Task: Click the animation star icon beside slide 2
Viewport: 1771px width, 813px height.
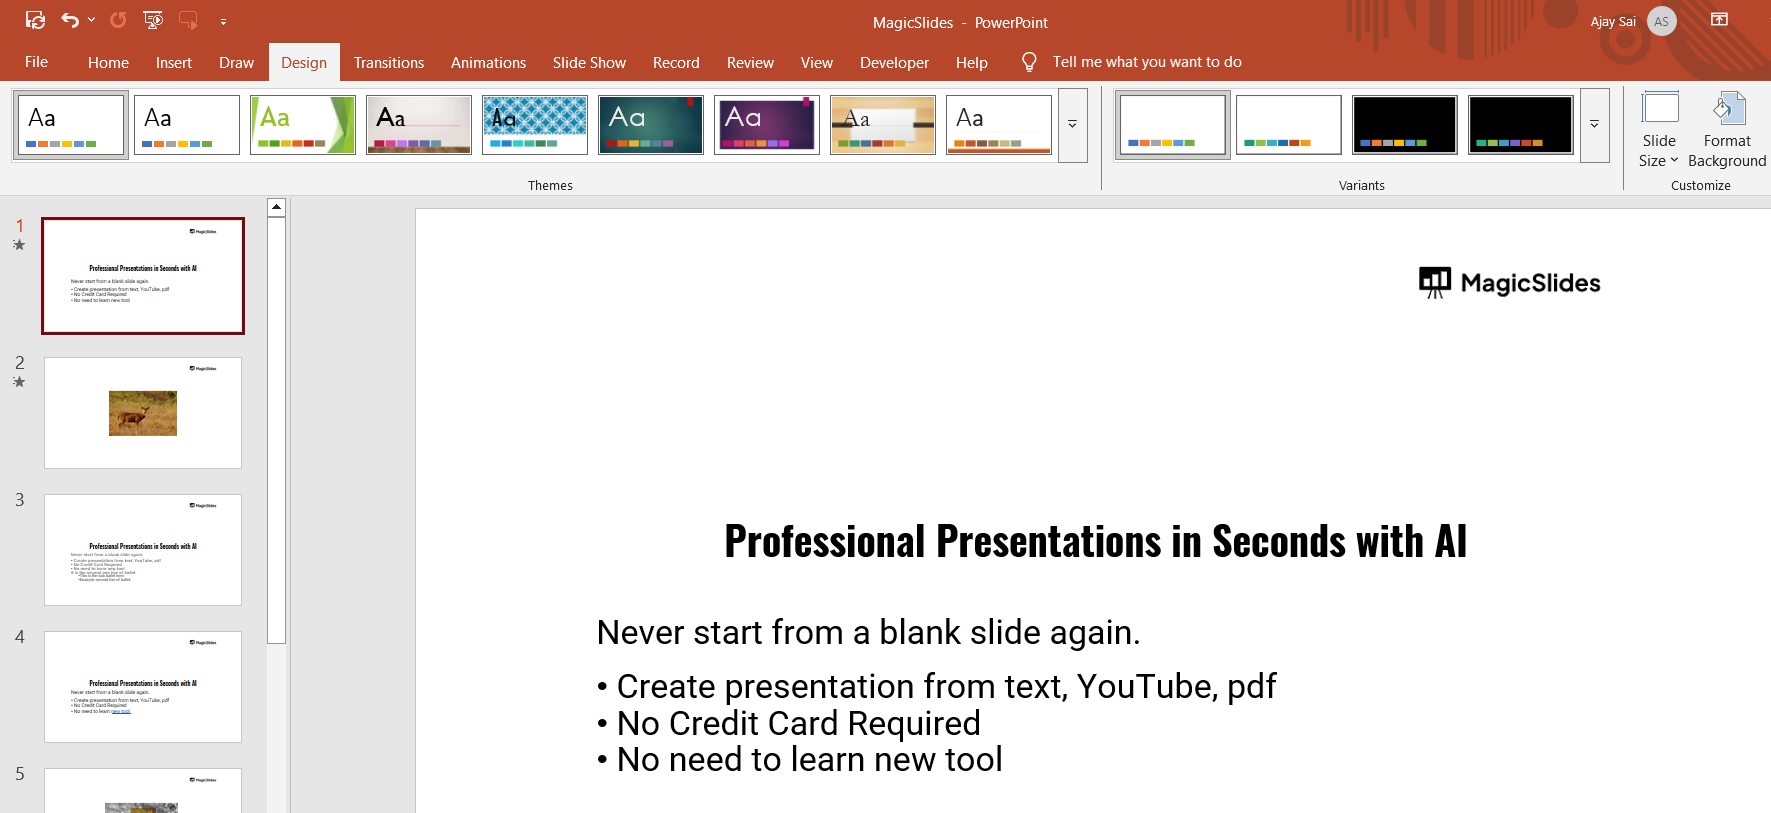Action: (x=19, y=382)
